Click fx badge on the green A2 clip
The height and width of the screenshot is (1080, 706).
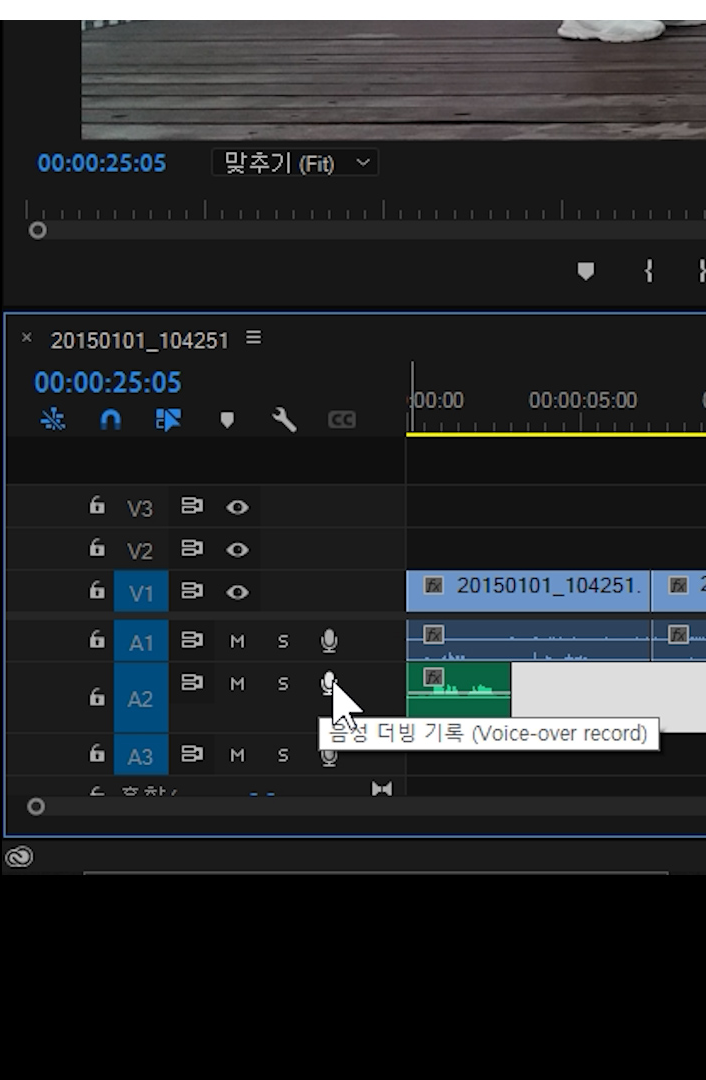(x=433, y=676)
